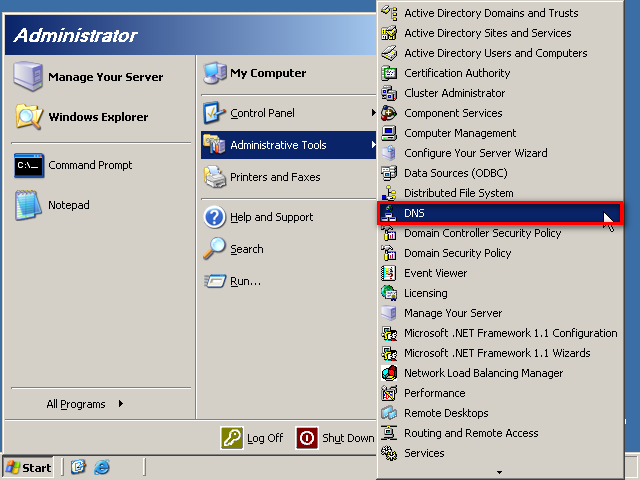The height and width of the screenshot is (480, 640).
Task: Click the Active Directory Users and Computers icon
Action: 389,53
